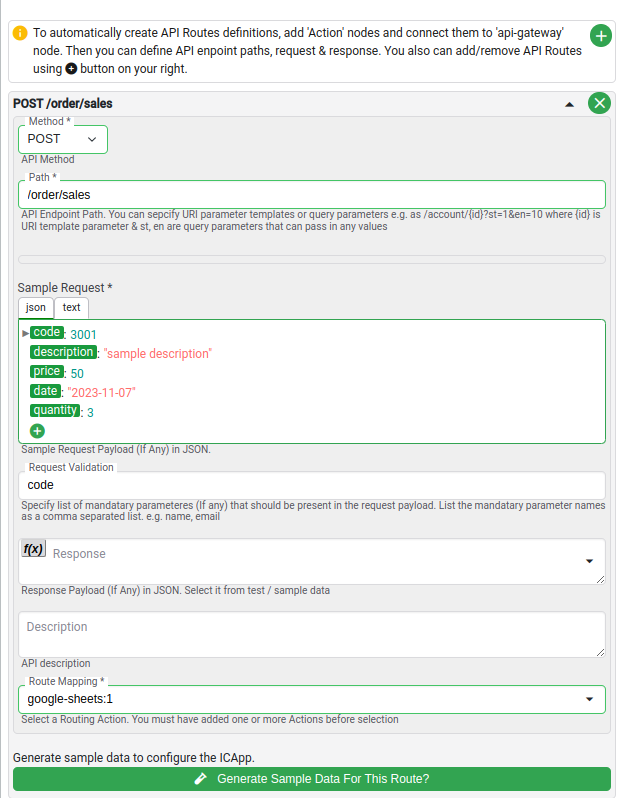This screenshot has width=618, height=798.
Task: Collapse the POST /order/sales section arrow
Action: tap(570, 104)
